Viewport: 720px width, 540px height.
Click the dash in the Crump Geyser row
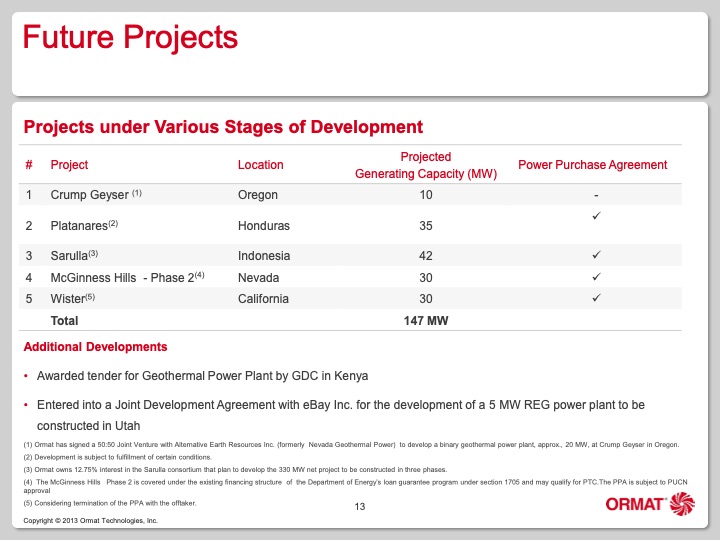[x=596, y=195]
